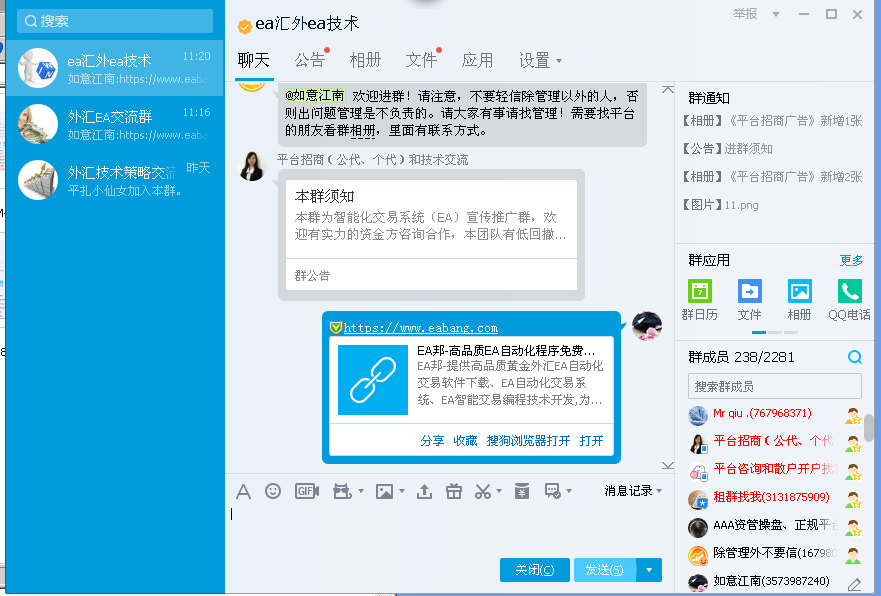Viewport: 881px width, 596px height.
Task: Click the green shield icon before the URL
Action: tap(335, 327)
